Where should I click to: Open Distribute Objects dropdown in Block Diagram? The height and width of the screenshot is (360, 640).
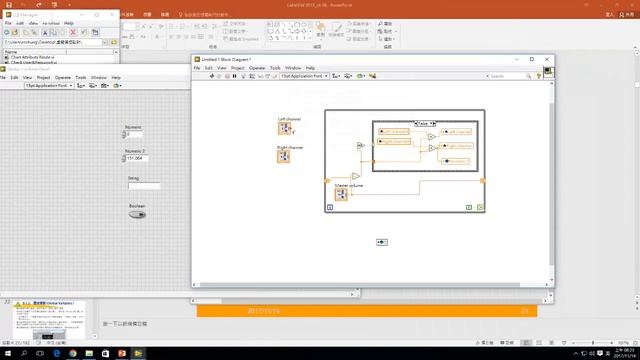pos(348,76)
